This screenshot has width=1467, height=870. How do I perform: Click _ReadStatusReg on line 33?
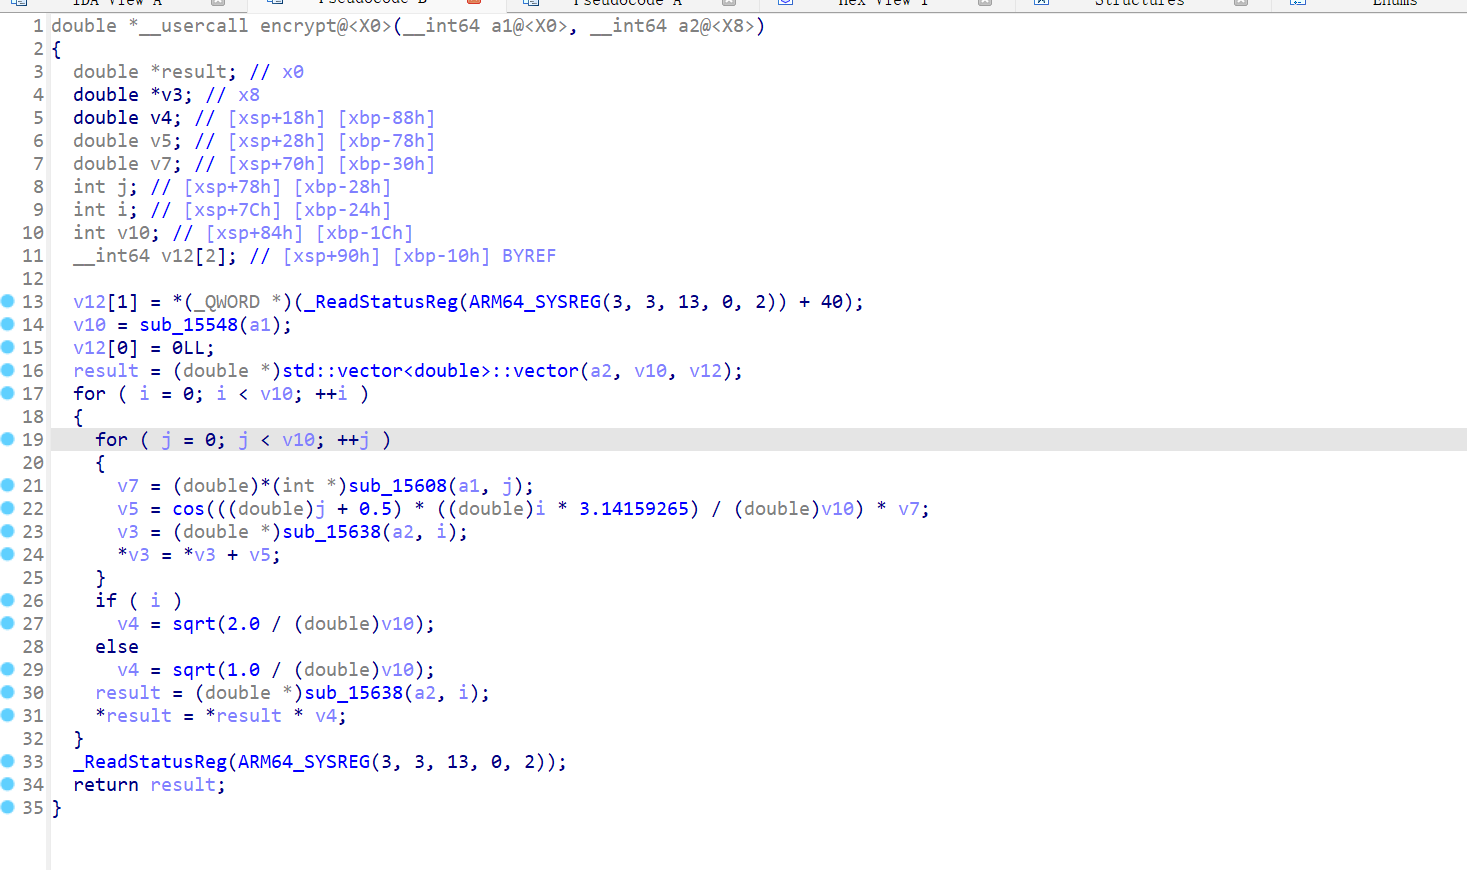pos(150,762)
